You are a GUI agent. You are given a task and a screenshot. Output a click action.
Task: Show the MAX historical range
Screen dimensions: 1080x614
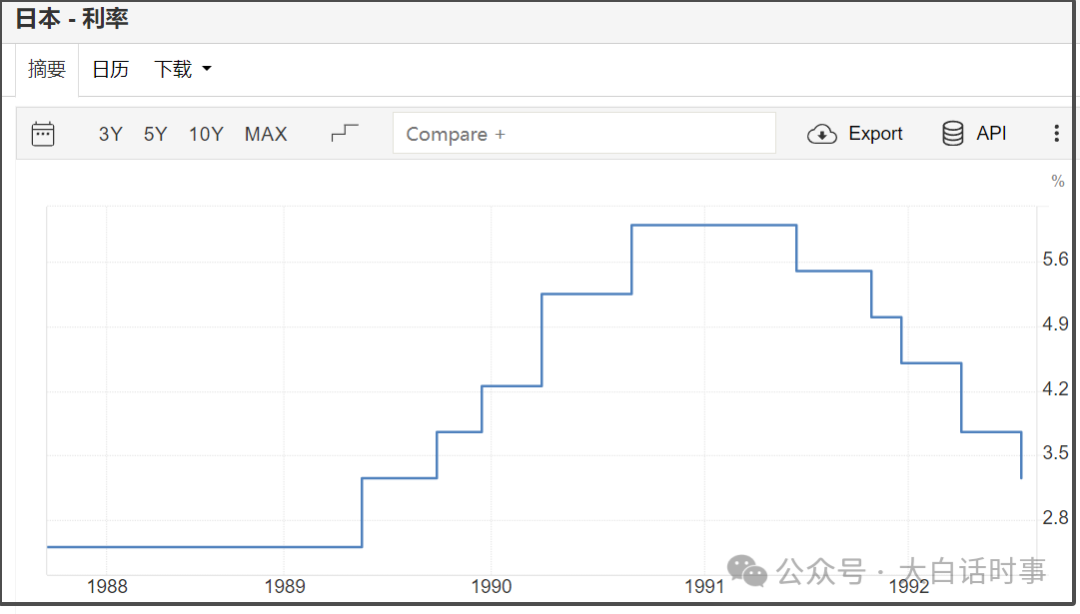(266, 134)
